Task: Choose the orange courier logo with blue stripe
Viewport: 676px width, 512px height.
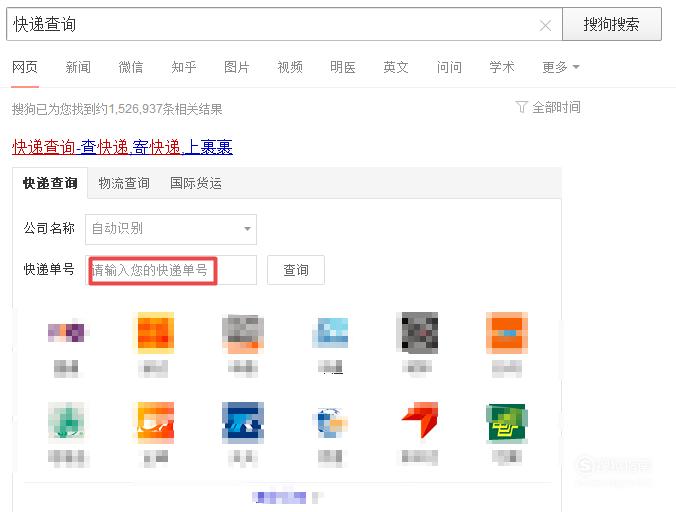Action: (x=507, y=333)
